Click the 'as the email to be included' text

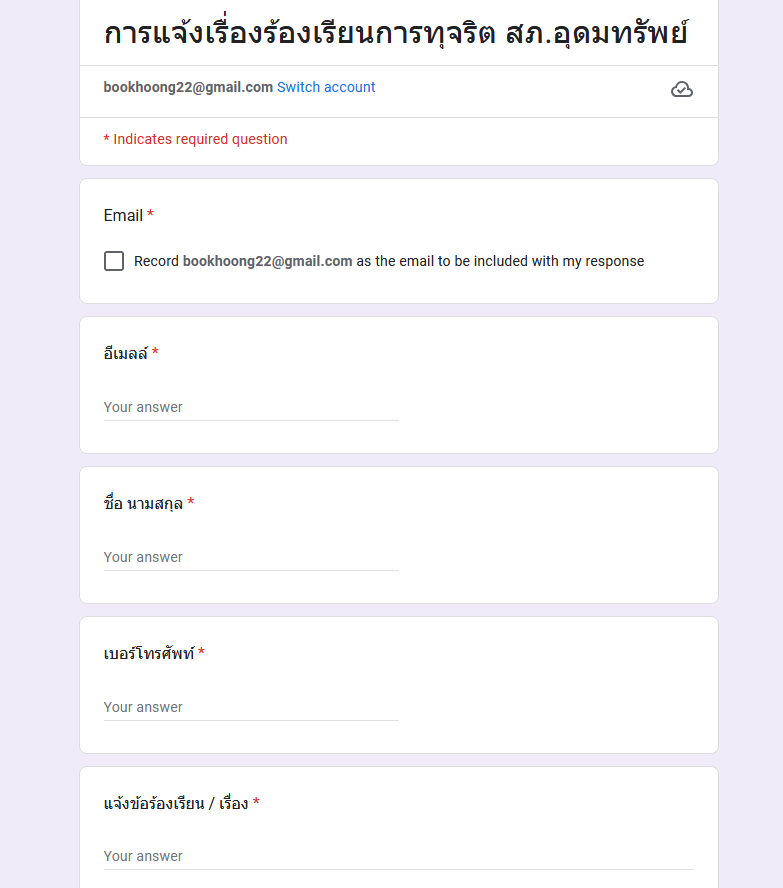coord(500,261)
